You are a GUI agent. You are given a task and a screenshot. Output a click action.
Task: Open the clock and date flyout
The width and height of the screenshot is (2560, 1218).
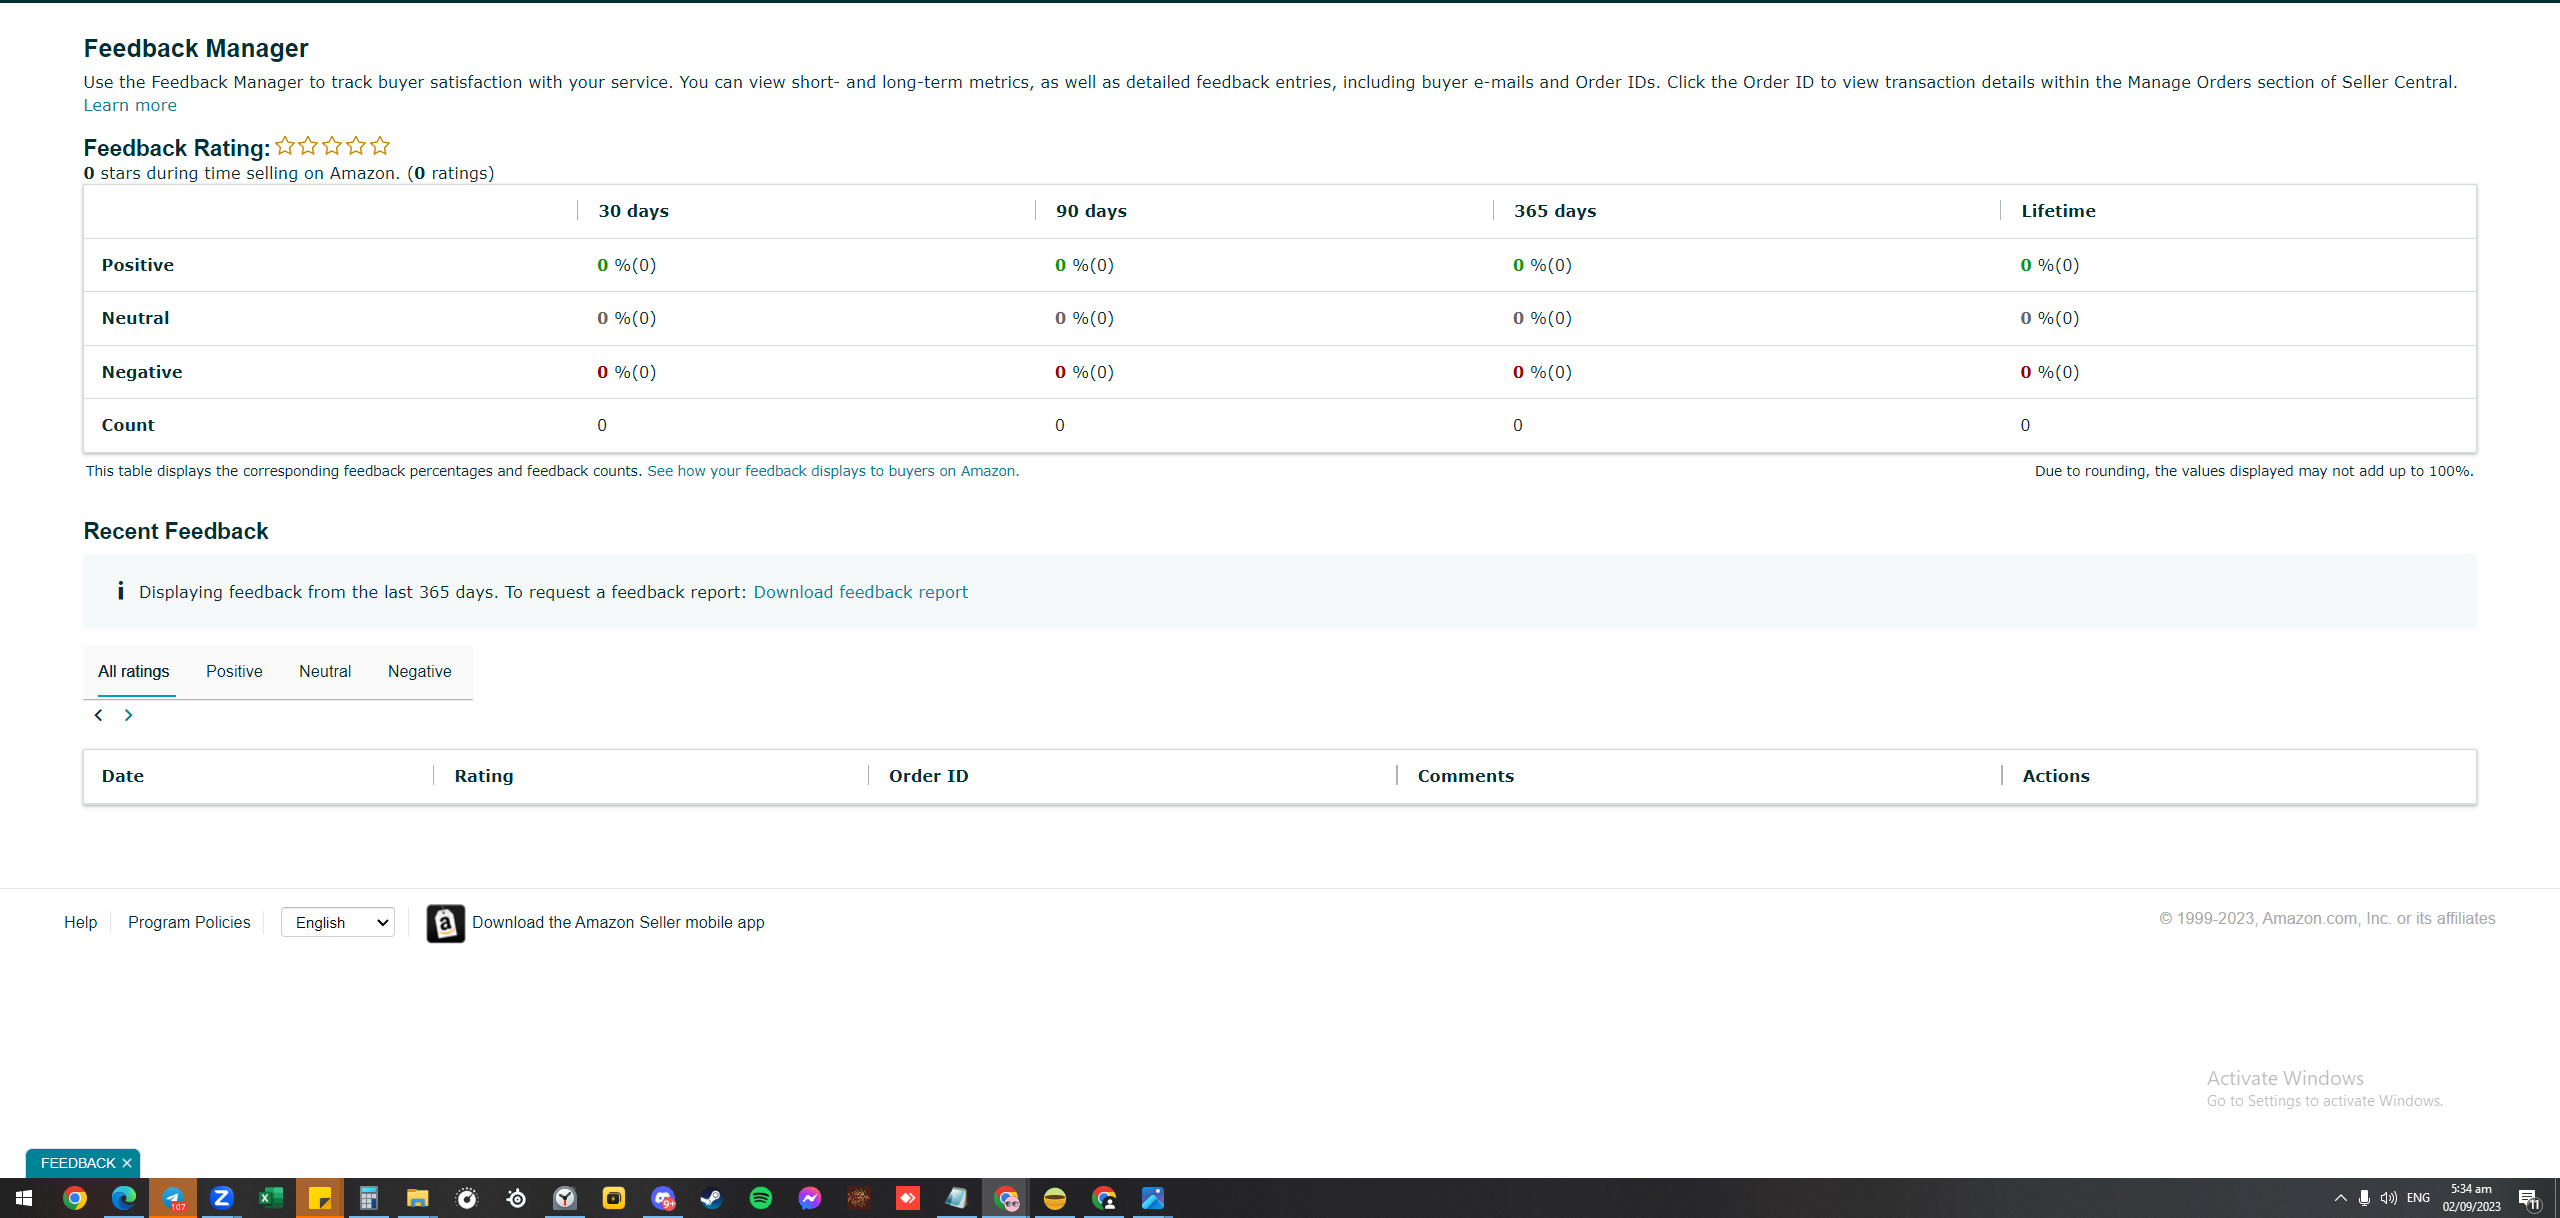tap(2472, 1198)
